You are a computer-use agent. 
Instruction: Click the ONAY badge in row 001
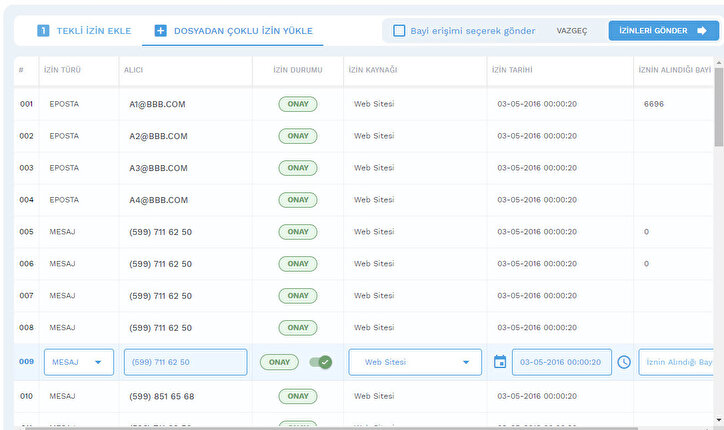[x=298, y=104]
